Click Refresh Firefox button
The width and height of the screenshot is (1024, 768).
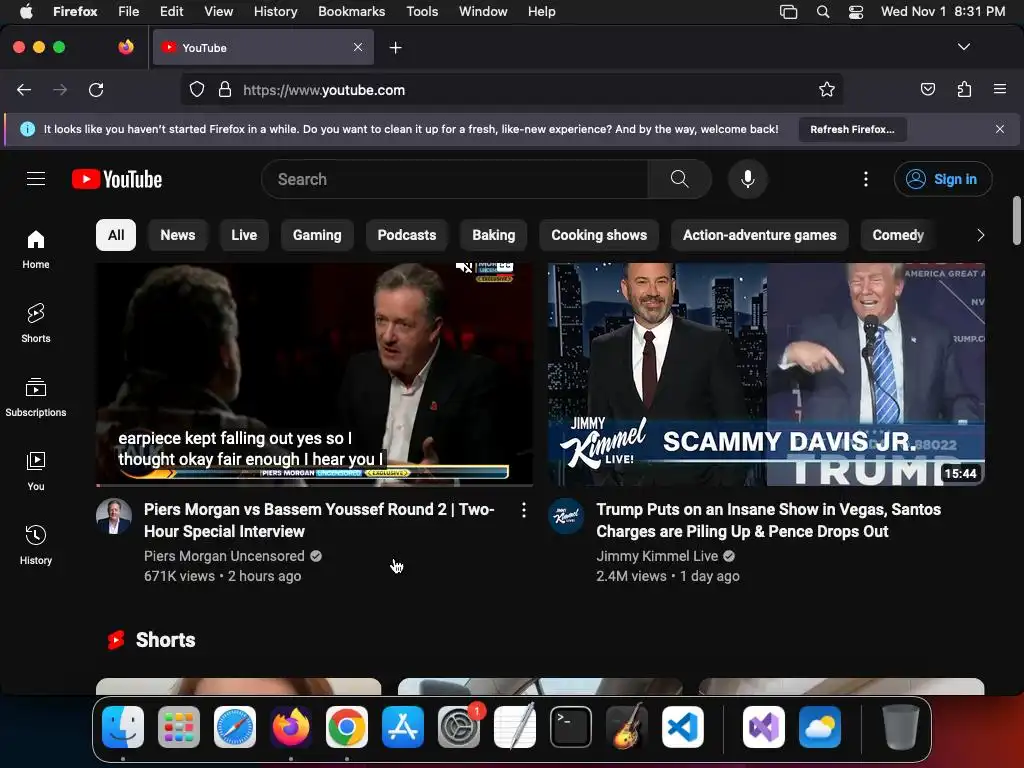pos(852,129)
